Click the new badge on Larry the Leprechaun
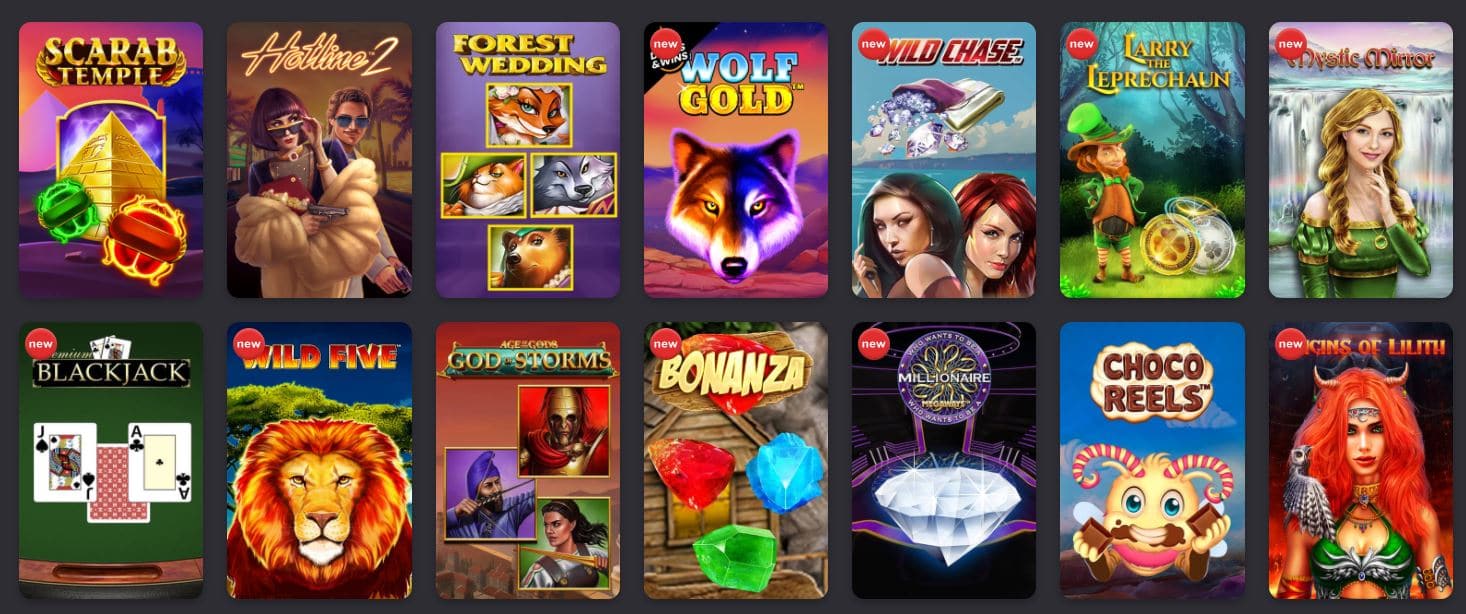The height and width of the screenshot is (614, 1466). [1082, 44]
